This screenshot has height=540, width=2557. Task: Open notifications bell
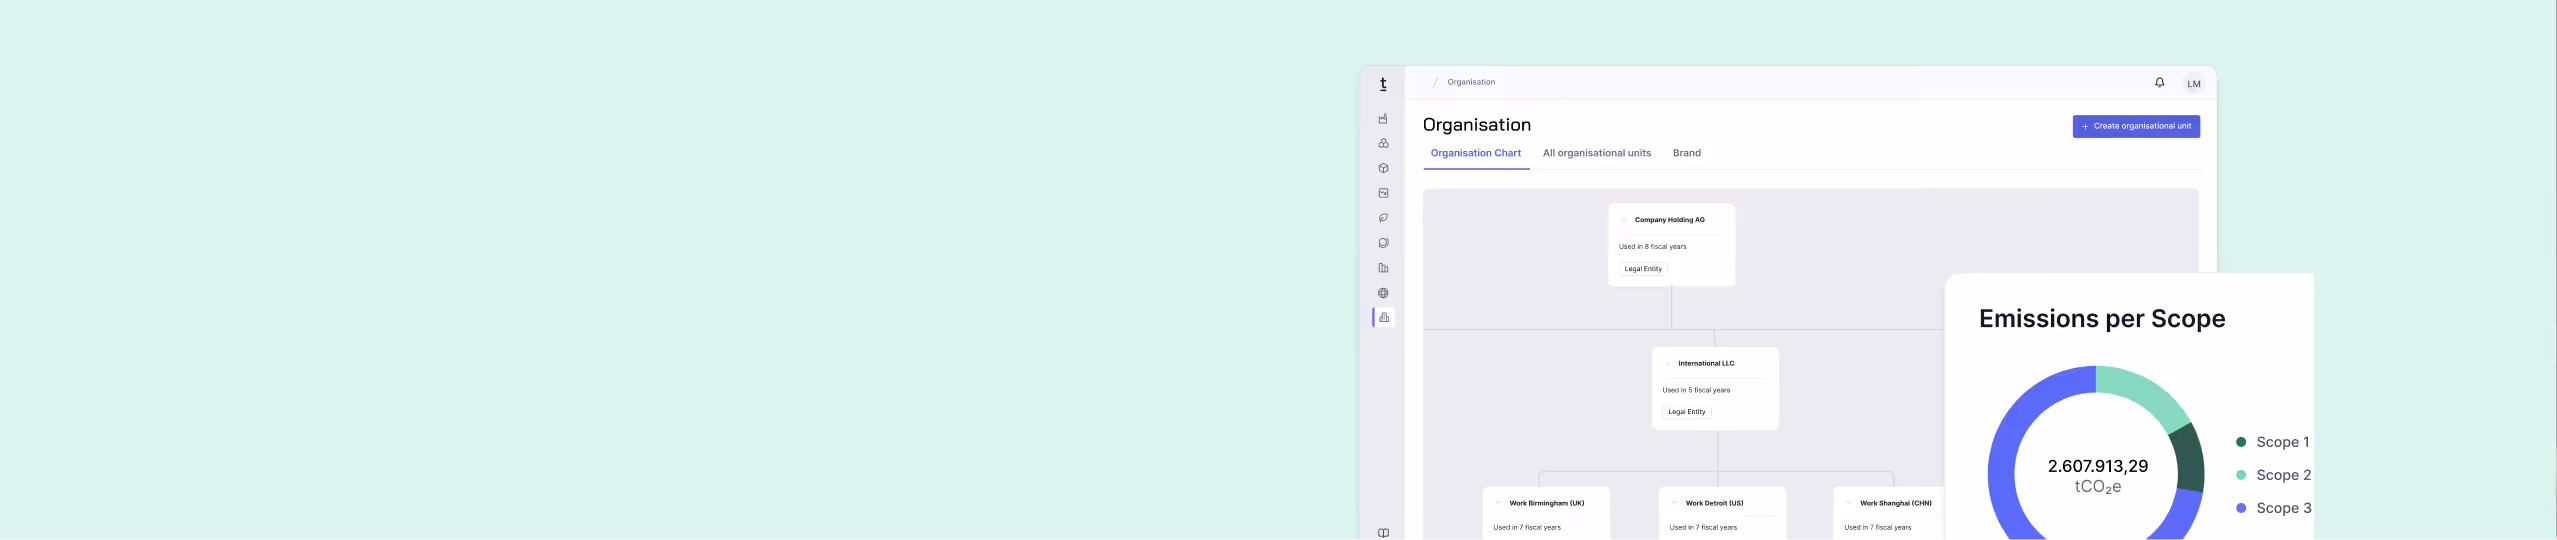[2159, 83]
